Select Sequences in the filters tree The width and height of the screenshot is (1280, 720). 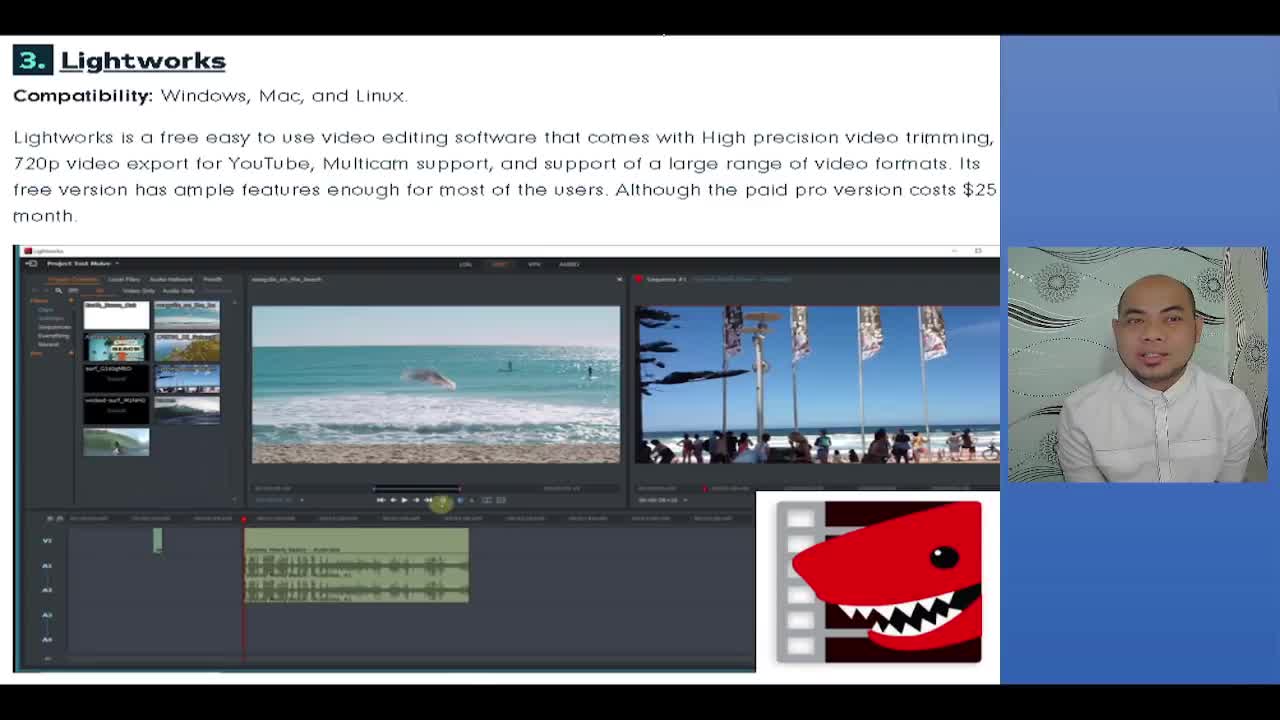coord(54,327)
